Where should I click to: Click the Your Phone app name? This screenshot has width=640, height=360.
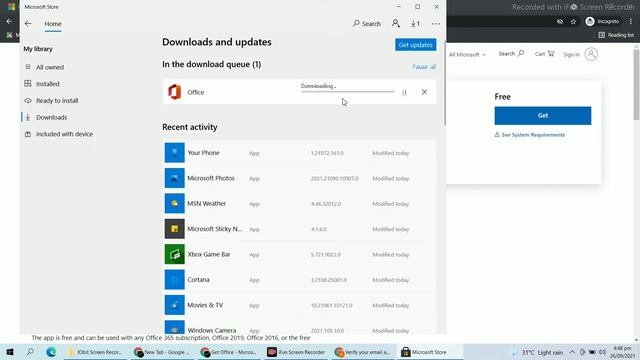(x=203, y=153)
